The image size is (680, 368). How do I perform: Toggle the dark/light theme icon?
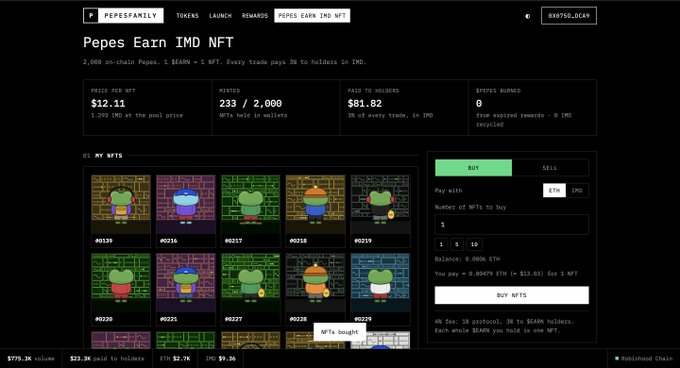(x=528, y=16)
